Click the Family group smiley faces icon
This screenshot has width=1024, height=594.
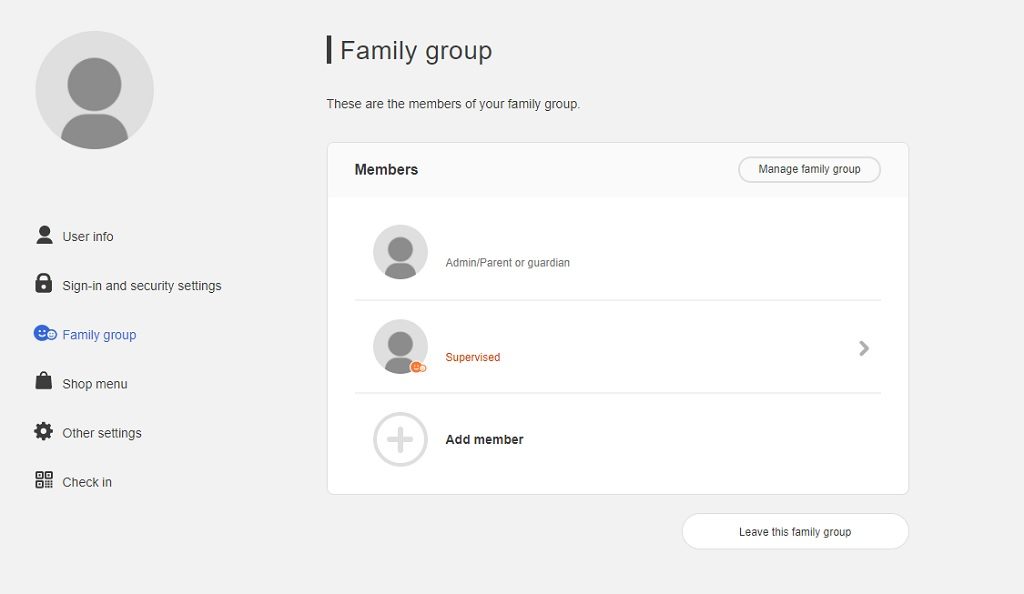[45, 334]
